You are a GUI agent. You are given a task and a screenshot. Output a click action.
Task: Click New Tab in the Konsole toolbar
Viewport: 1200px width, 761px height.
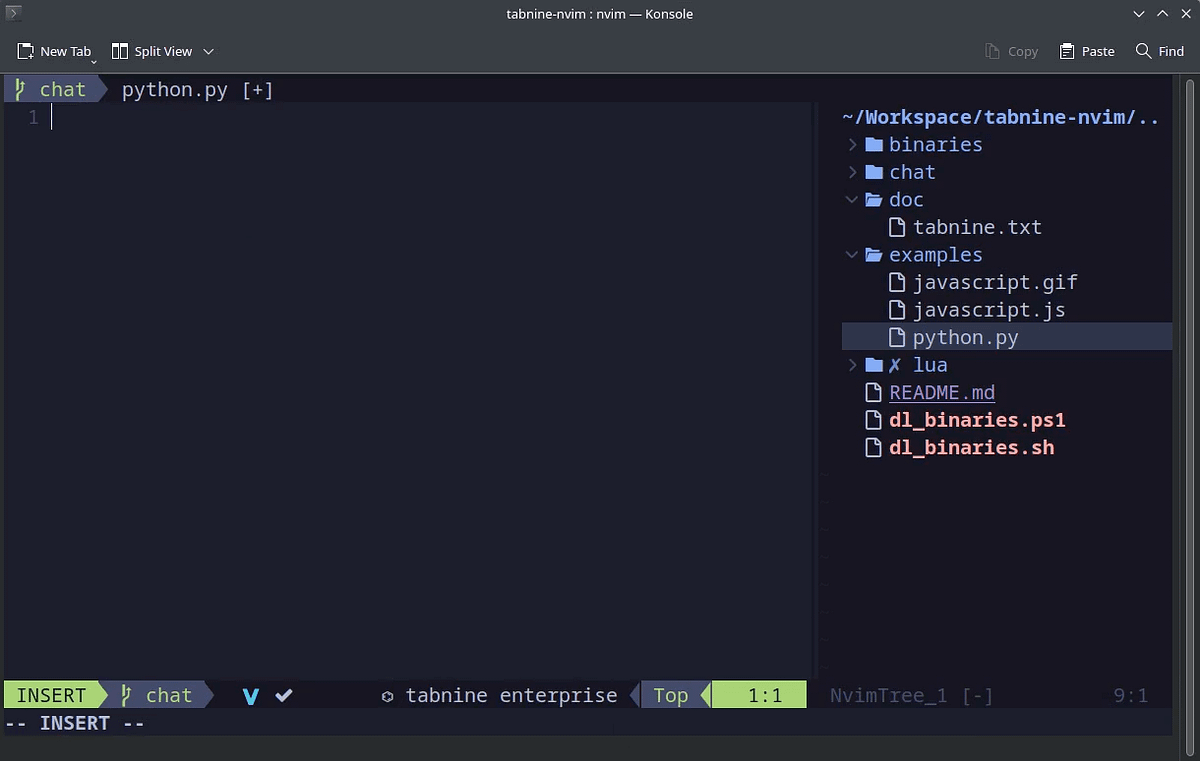tap(55, 51)
